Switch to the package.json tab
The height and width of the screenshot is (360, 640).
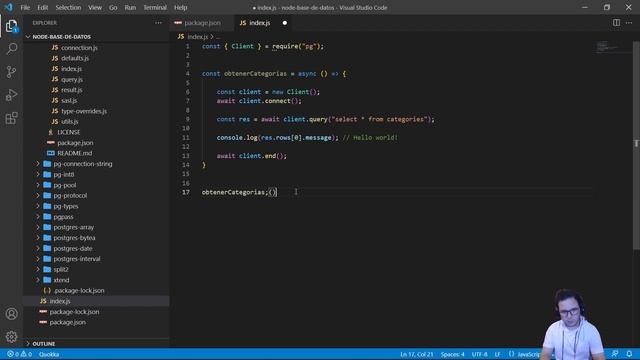[x=202, y=23]
